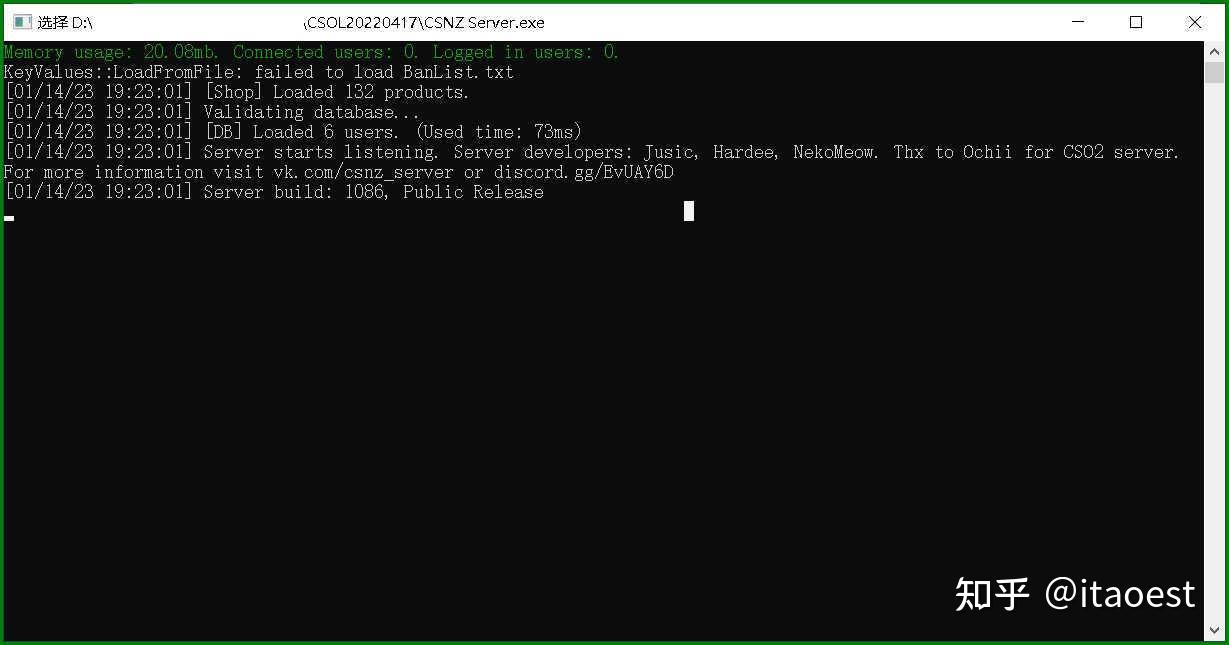Click the BanList.txt filename in error line
The height and width of the screenshot is (645, 1229).
pos(458,72)
